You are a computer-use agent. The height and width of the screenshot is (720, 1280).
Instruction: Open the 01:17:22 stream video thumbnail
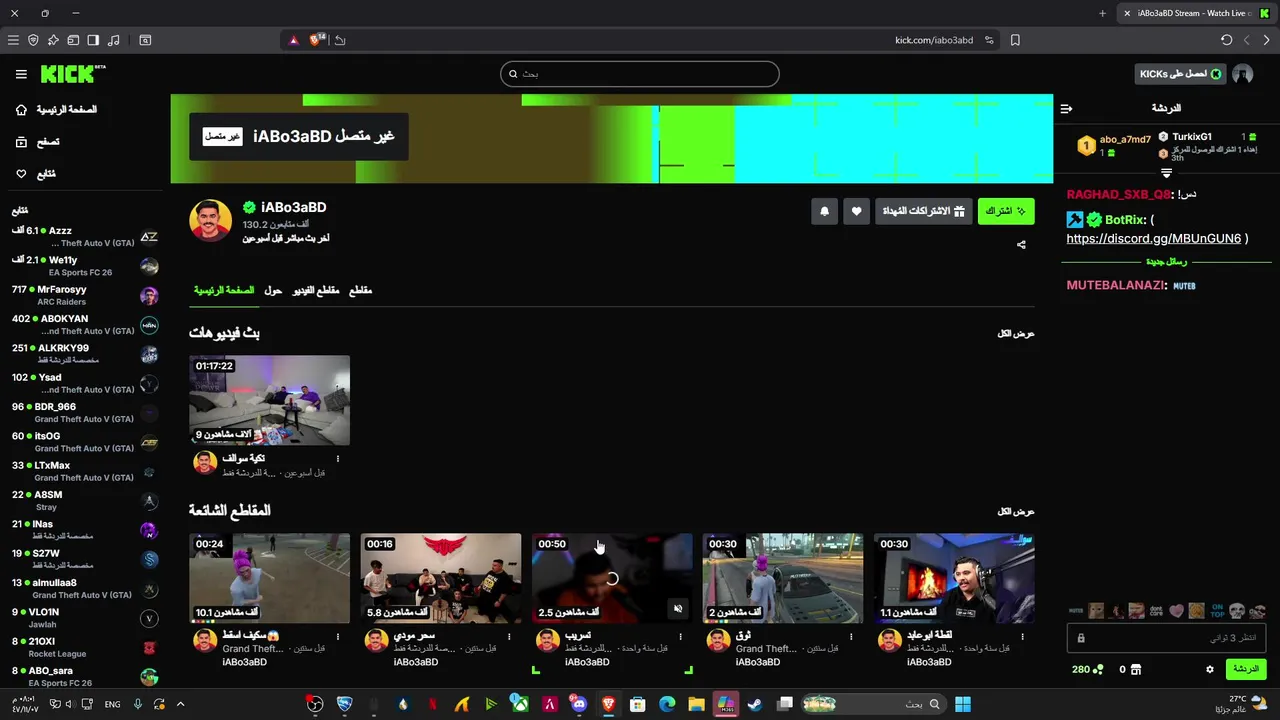click(270, 400)
